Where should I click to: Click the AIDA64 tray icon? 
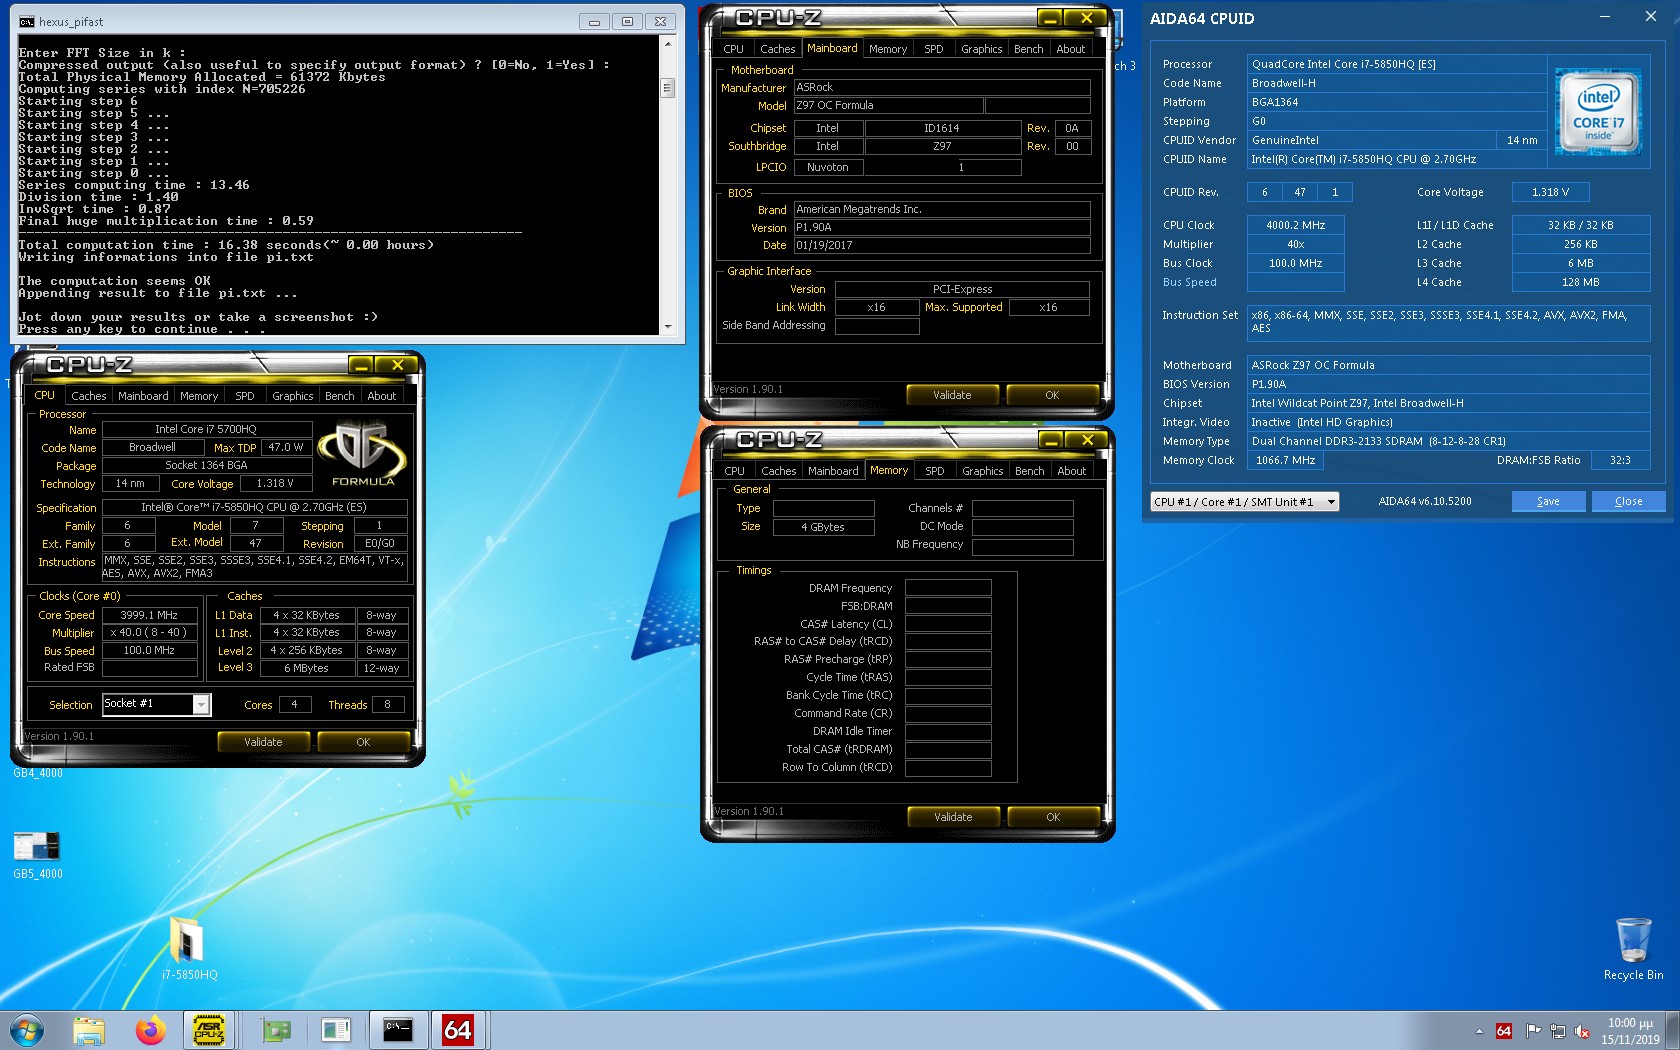click(x=1504, y=1031)
